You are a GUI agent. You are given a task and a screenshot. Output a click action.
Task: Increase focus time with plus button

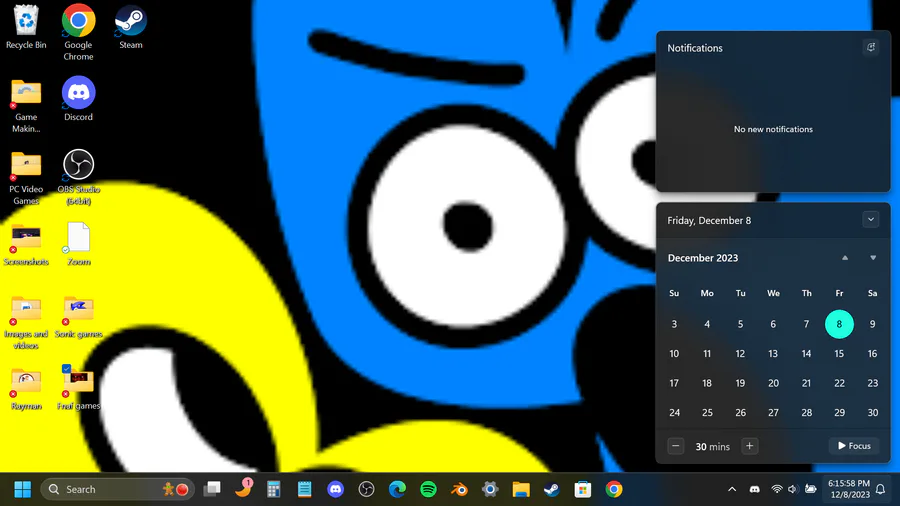coord(750,446)
